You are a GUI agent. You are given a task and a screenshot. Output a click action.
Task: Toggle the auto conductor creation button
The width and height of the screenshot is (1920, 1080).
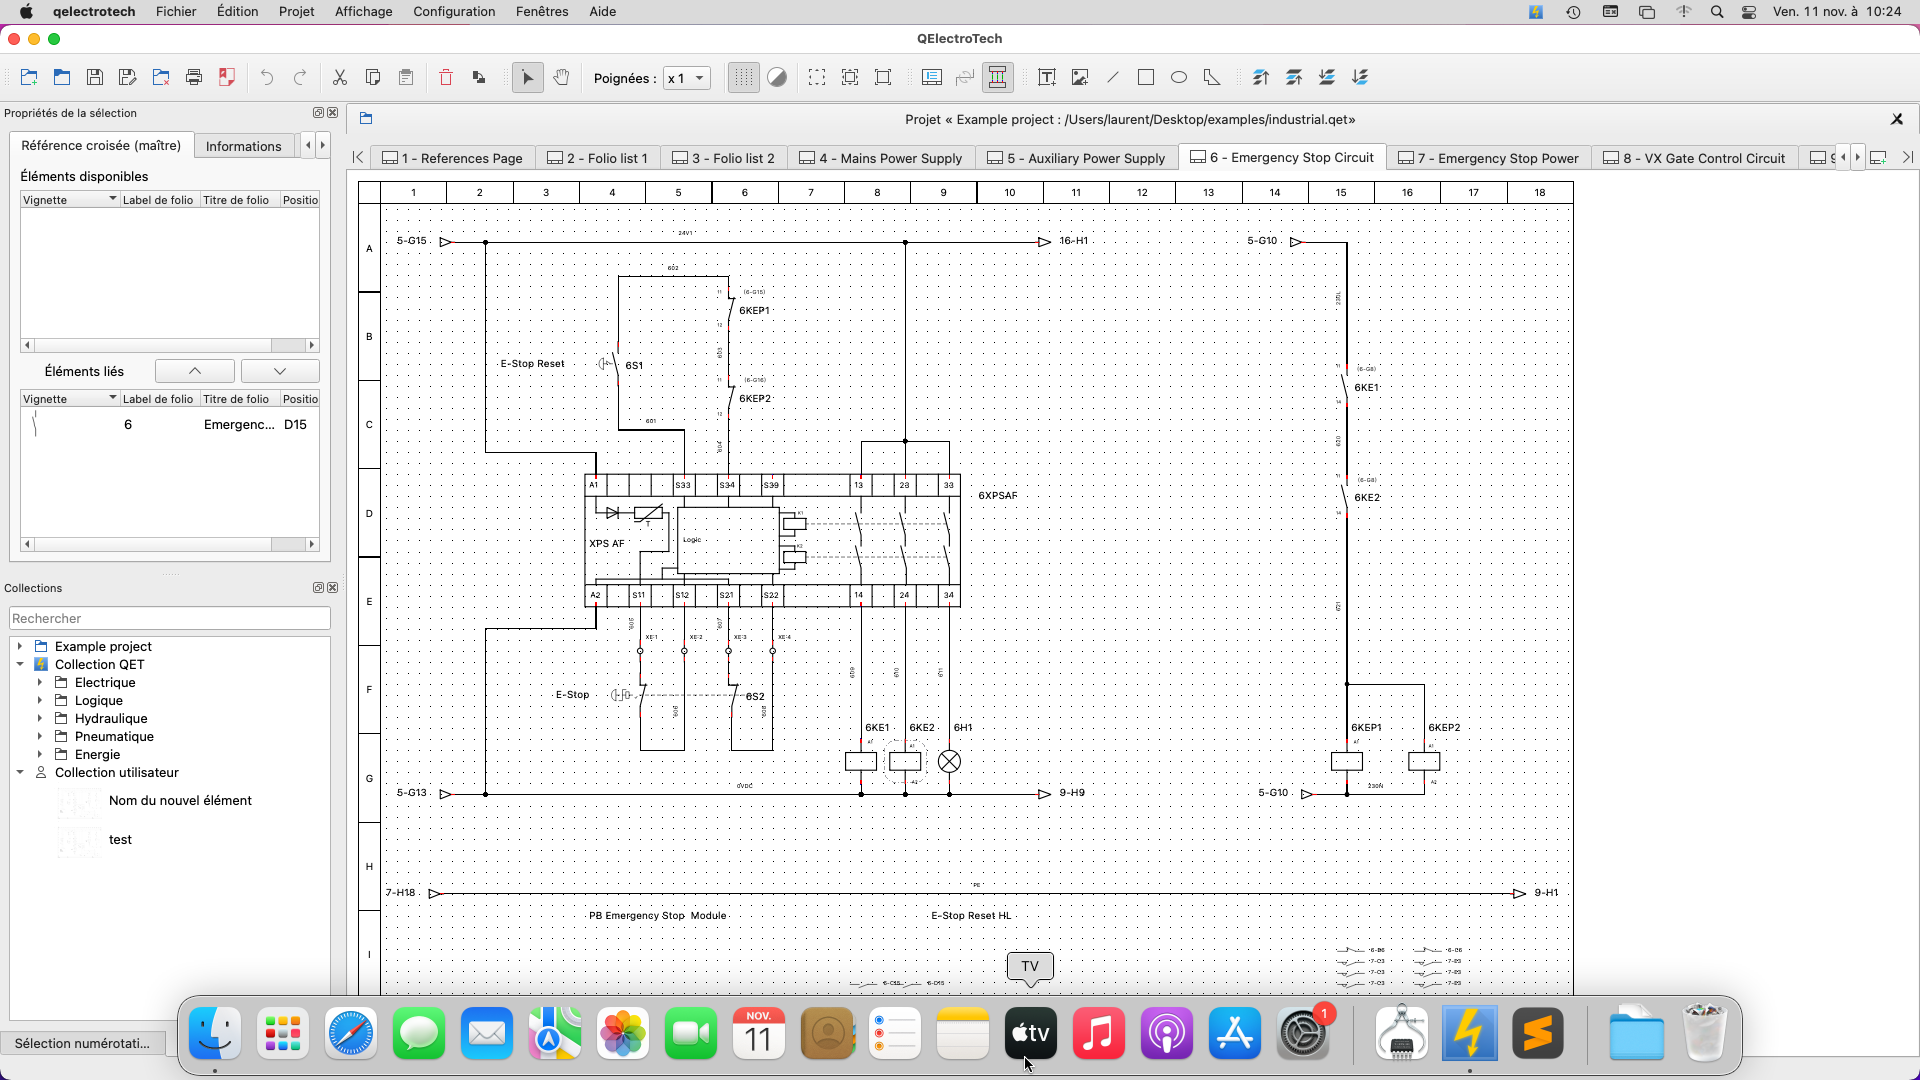(x=997, y=77)
